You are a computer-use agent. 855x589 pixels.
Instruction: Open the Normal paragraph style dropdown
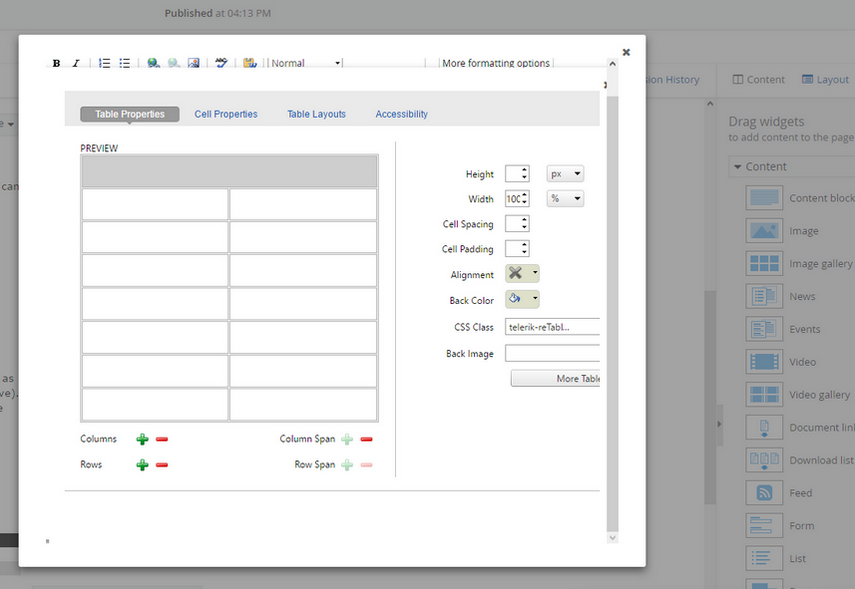(x=306, y=63)
